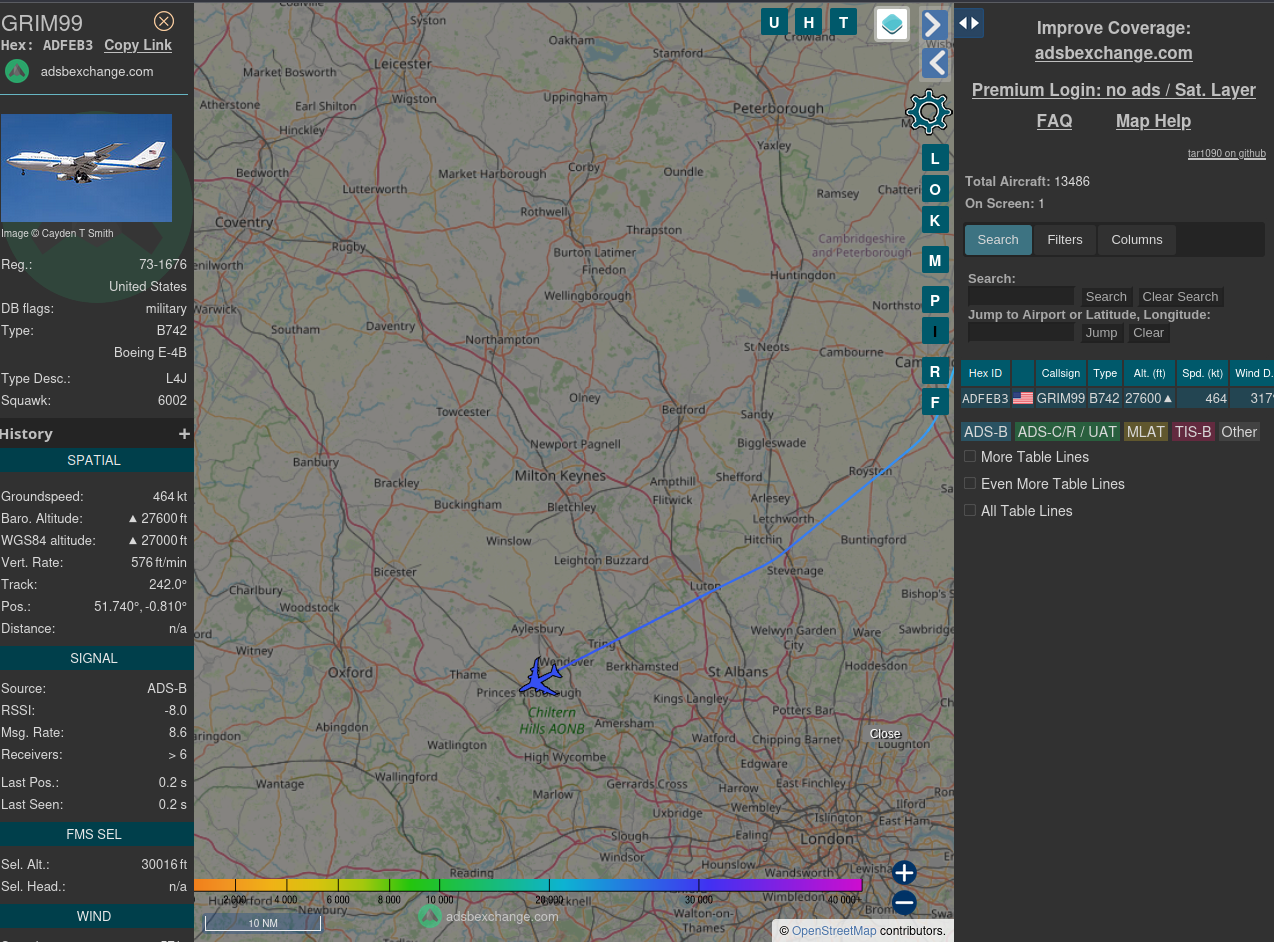The width and height of the screenshot is (1274, 942).
Task: Select the ADFEB3 cell in the aircraft table
Action: [x=985, y=398]
